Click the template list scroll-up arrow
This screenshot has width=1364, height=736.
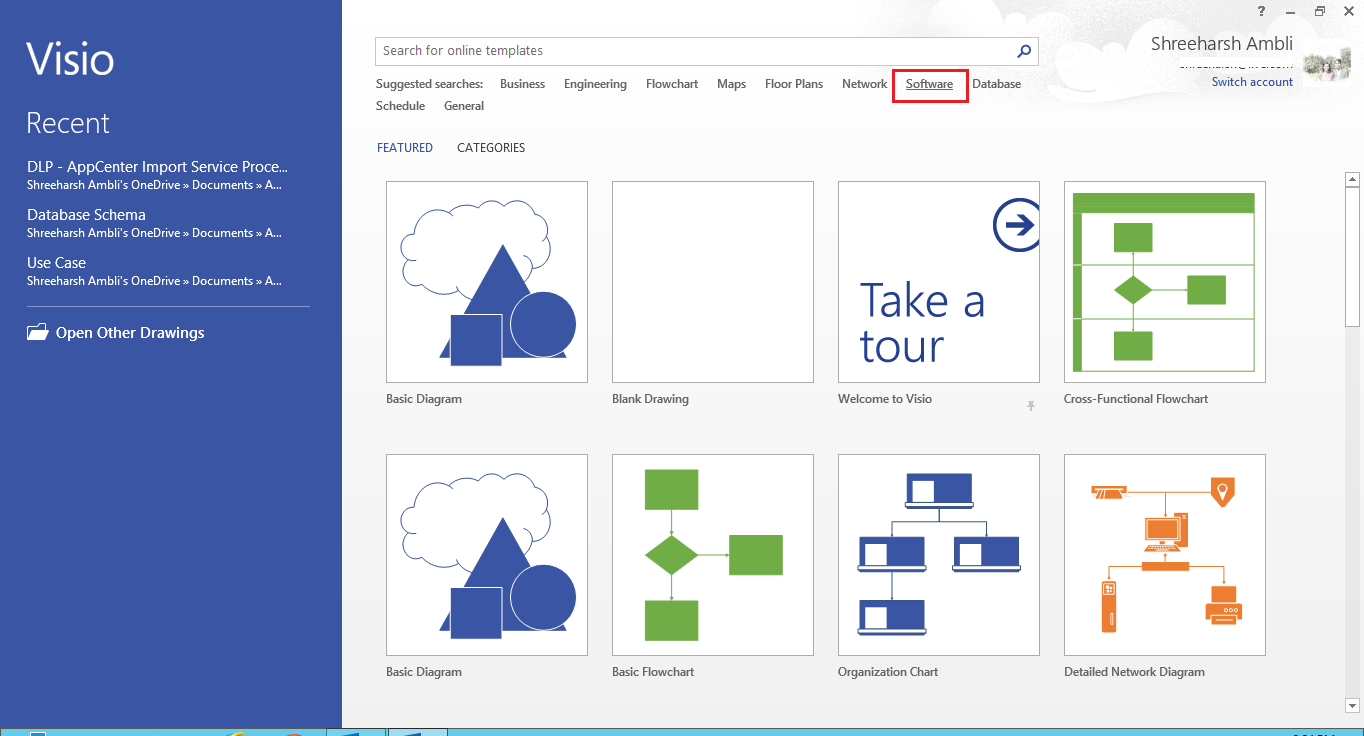(1353, 180)
